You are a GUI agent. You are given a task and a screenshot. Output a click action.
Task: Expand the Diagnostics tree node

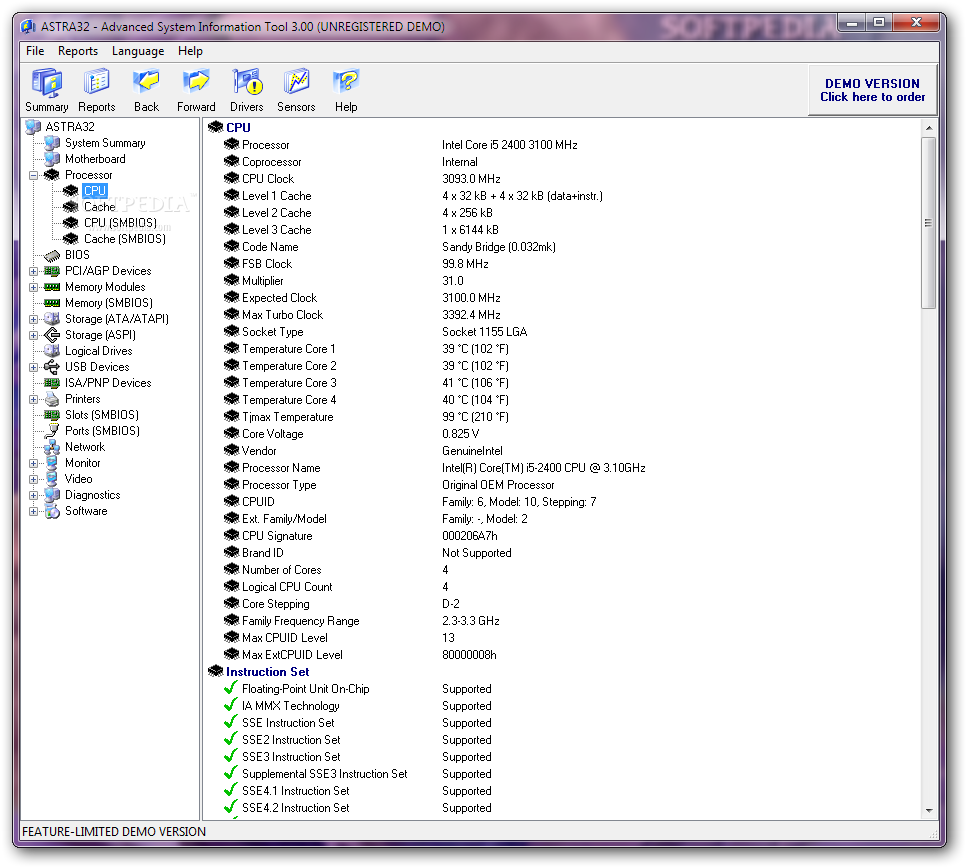(33, 495)
